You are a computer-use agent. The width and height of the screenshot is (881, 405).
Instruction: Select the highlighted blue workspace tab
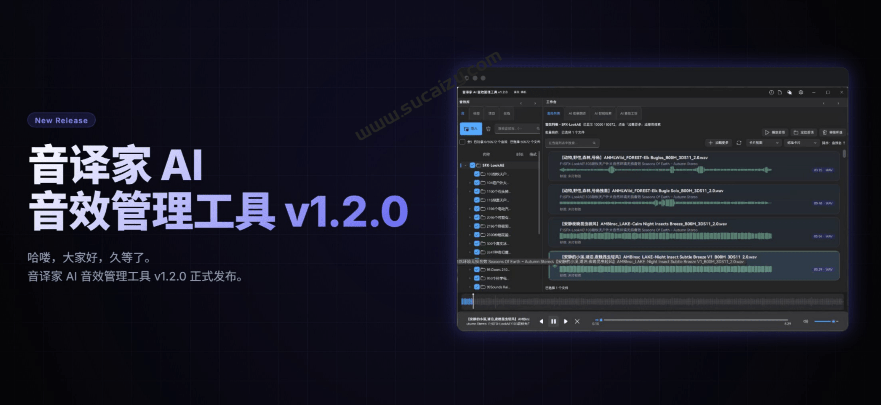554,113
